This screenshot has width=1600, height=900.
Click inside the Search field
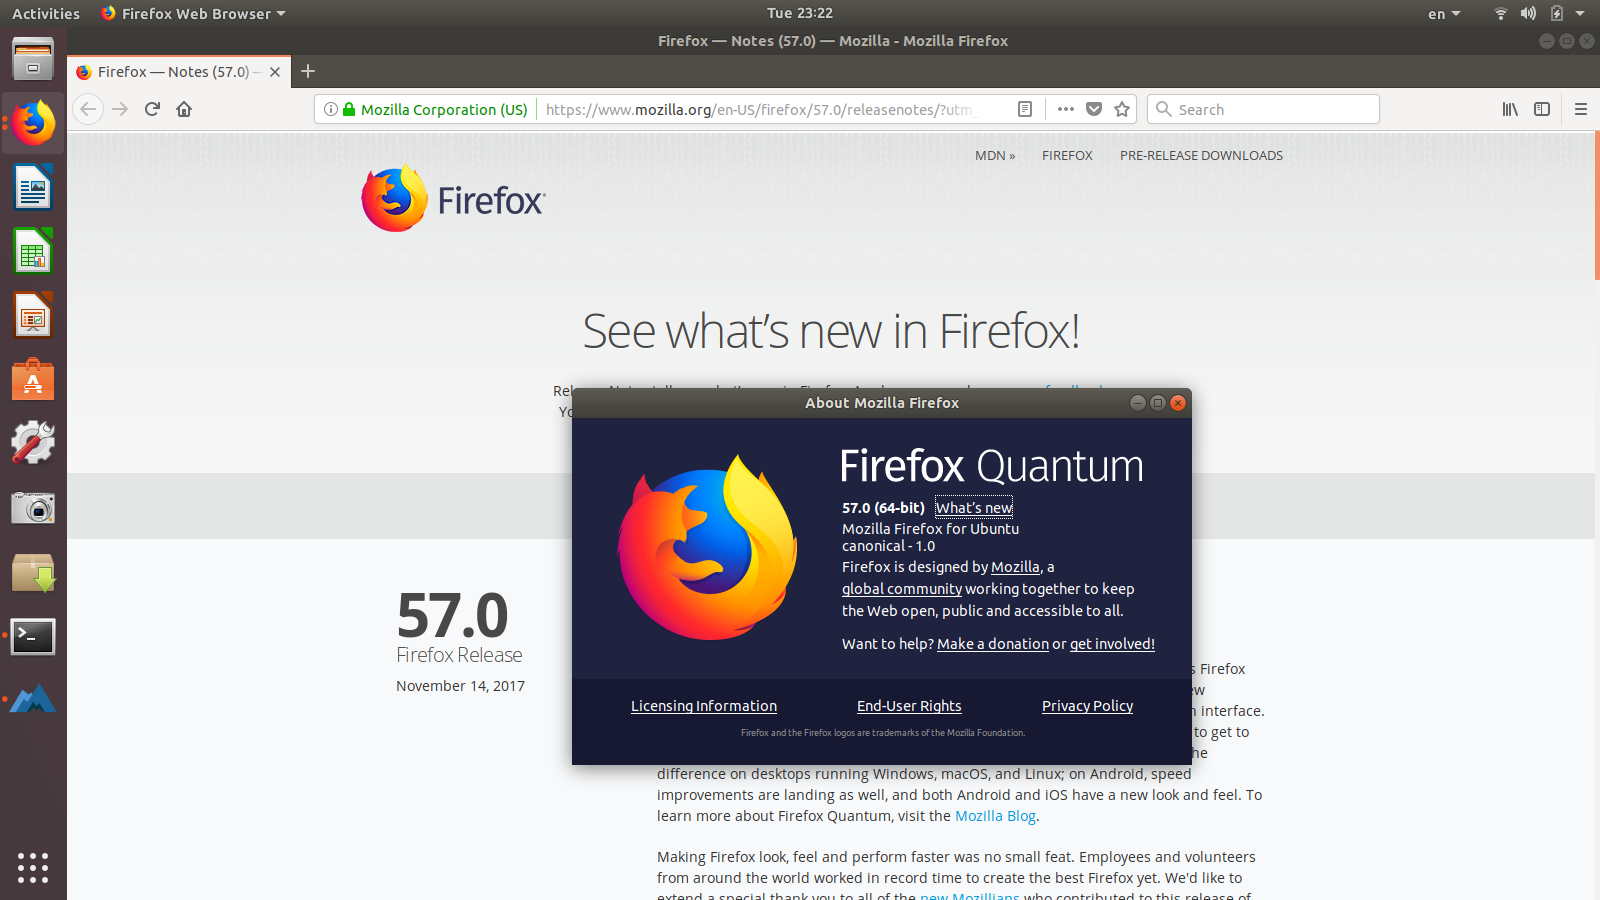point(1263,109)
